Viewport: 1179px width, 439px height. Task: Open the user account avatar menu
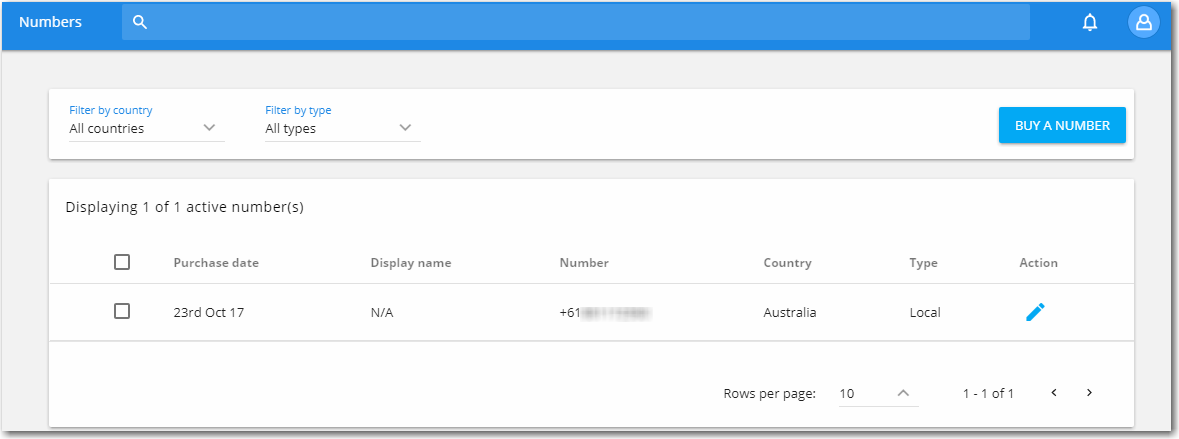tap(1144, 23)
